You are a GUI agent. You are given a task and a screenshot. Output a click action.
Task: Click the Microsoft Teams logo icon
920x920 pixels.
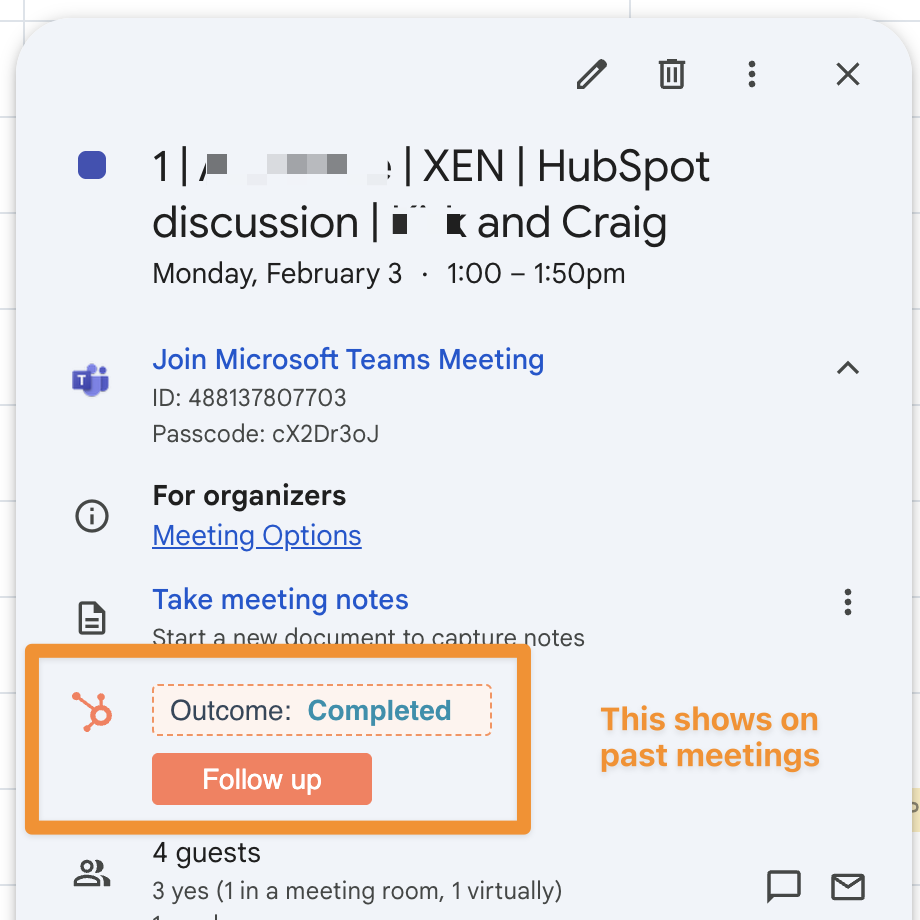(x=91, y=380)
